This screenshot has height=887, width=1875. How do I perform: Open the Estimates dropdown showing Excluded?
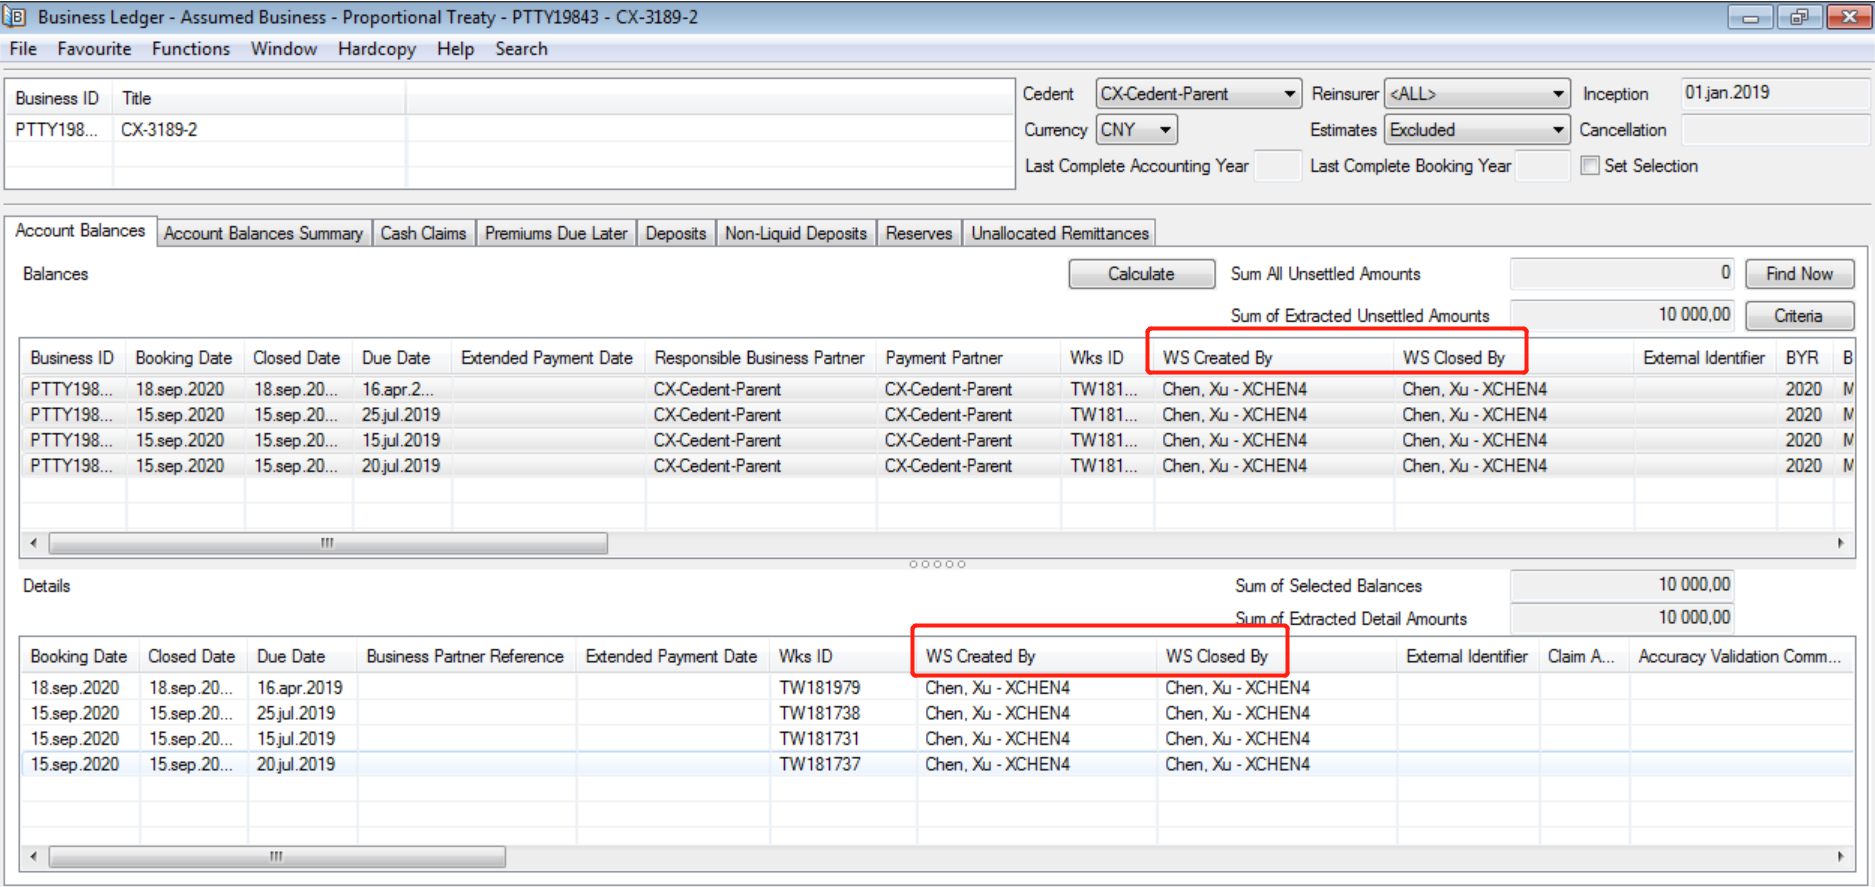[x=1557, y=130]
